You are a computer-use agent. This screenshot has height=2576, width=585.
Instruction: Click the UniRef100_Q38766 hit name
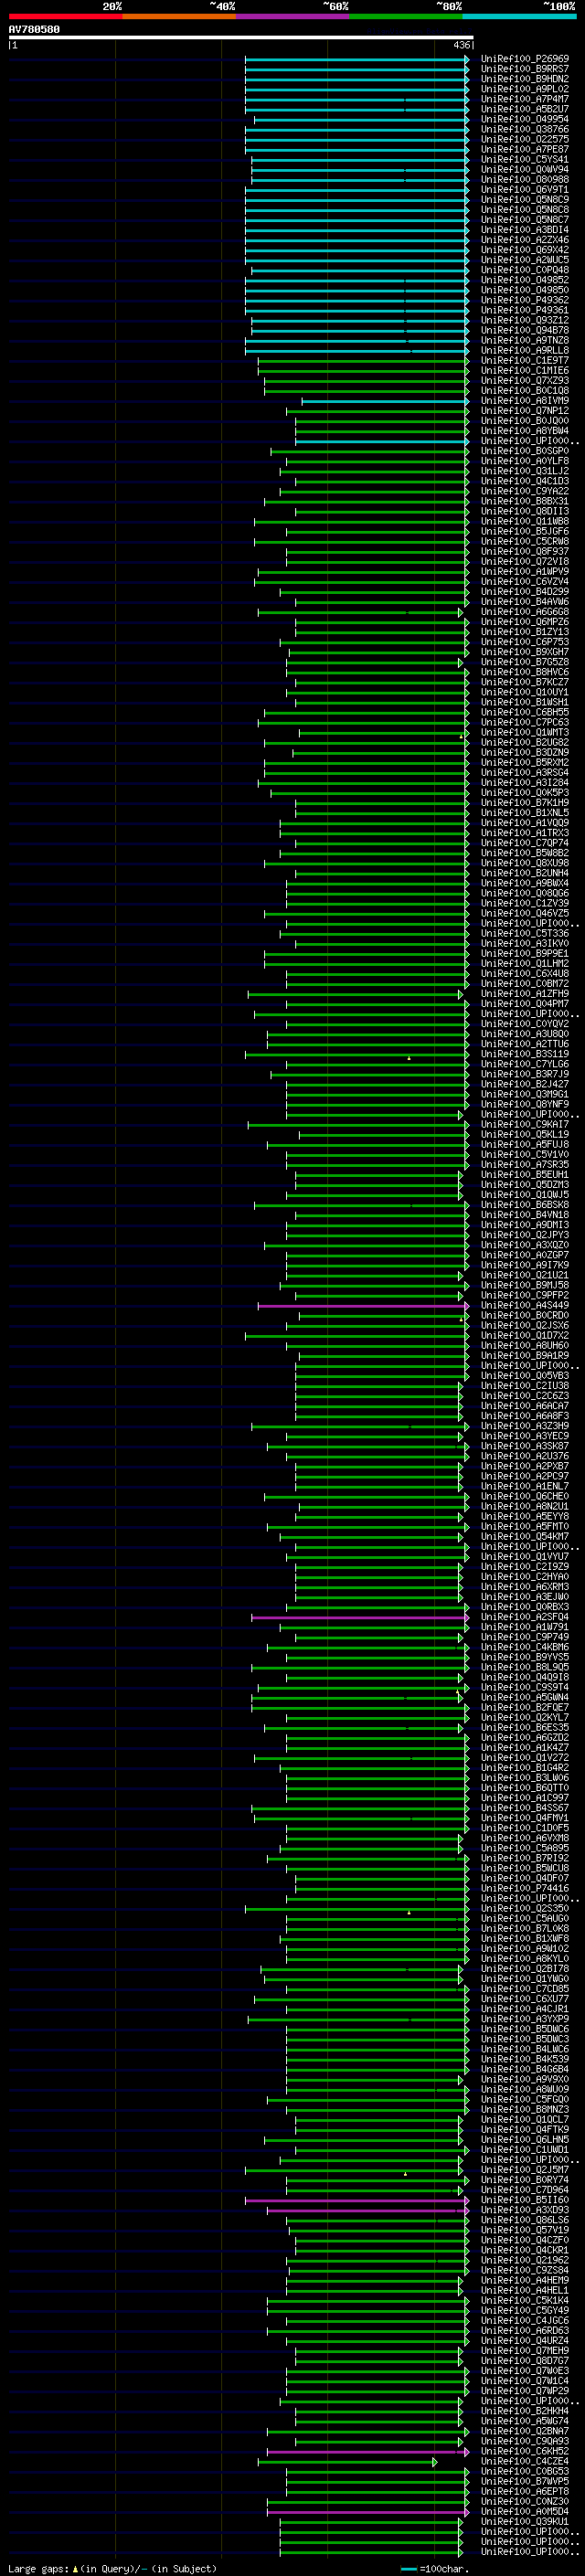pos(525,129)
